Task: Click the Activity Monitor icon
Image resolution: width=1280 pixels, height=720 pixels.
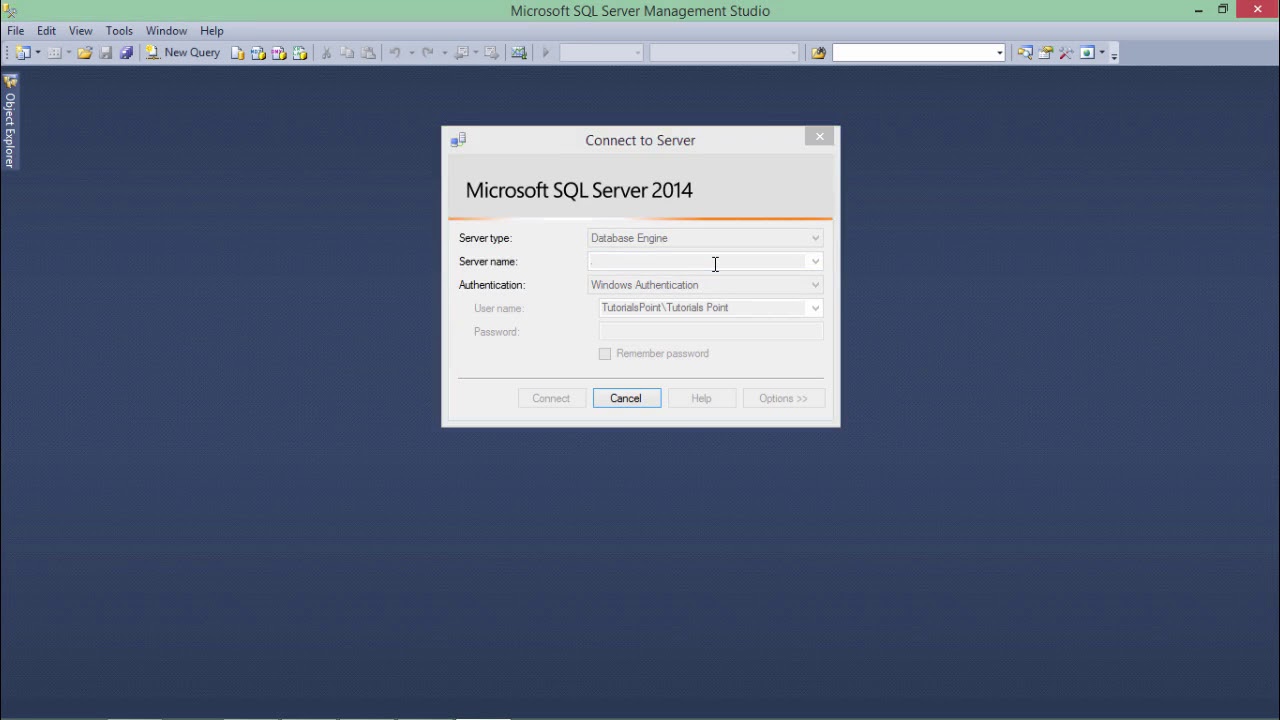Action: tap(519, 53)
